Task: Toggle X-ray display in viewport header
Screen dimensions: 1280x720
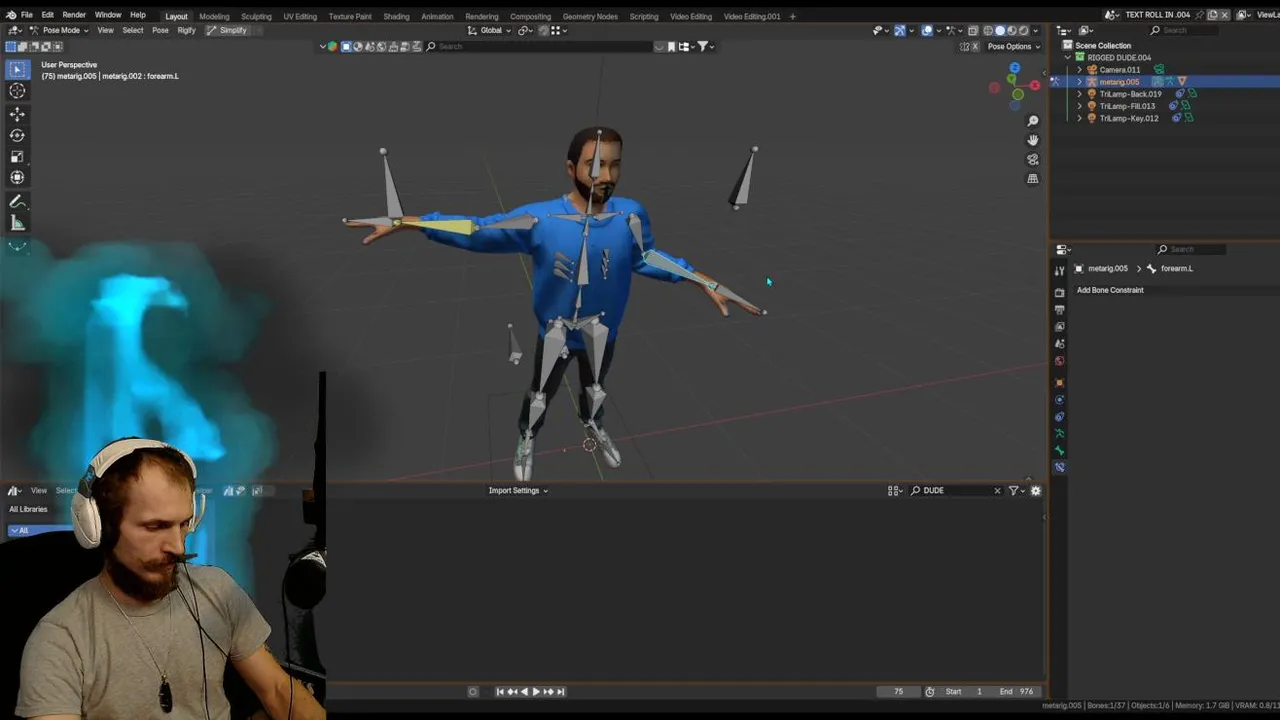Action: [973, 31]
